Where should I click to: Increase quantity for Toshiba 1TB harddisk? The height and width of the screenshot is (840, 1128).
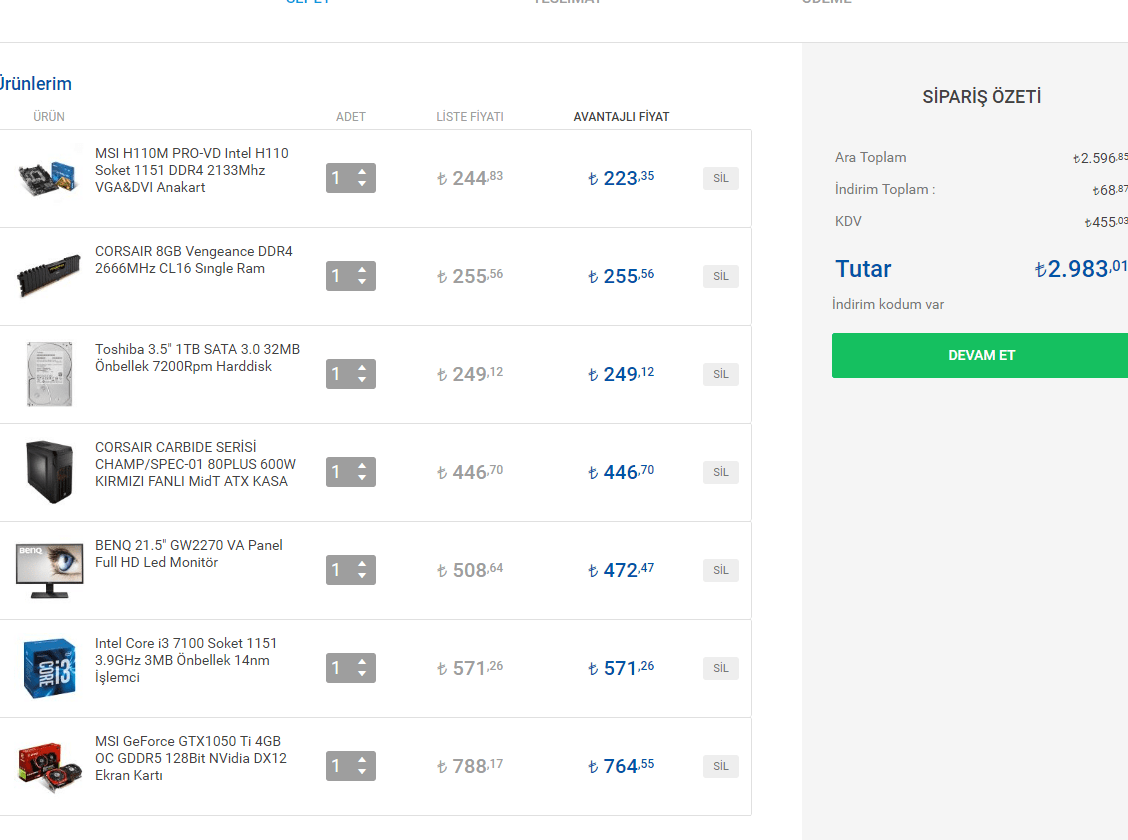pos(362,368)
